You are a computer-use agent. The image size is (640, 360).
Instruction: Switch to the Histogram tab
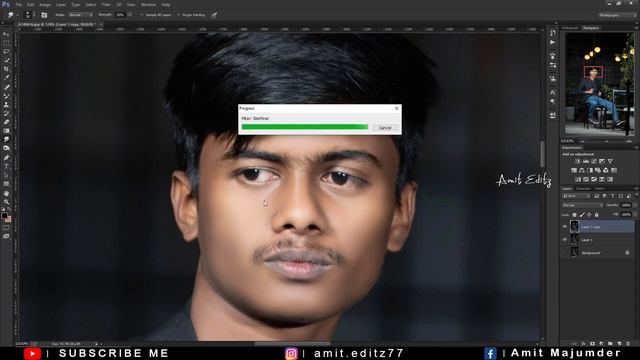coord(570,28)
